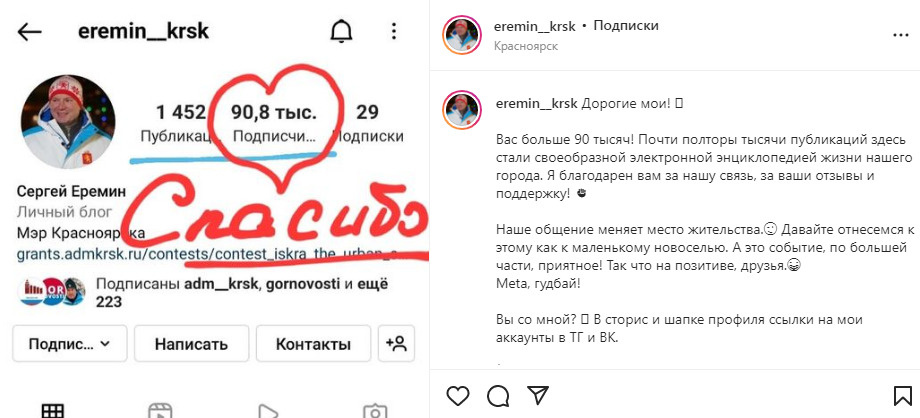This screenshot has height=418, width=920.
Task: Open the three-dot profile options menu
Action: coord(394,31)
